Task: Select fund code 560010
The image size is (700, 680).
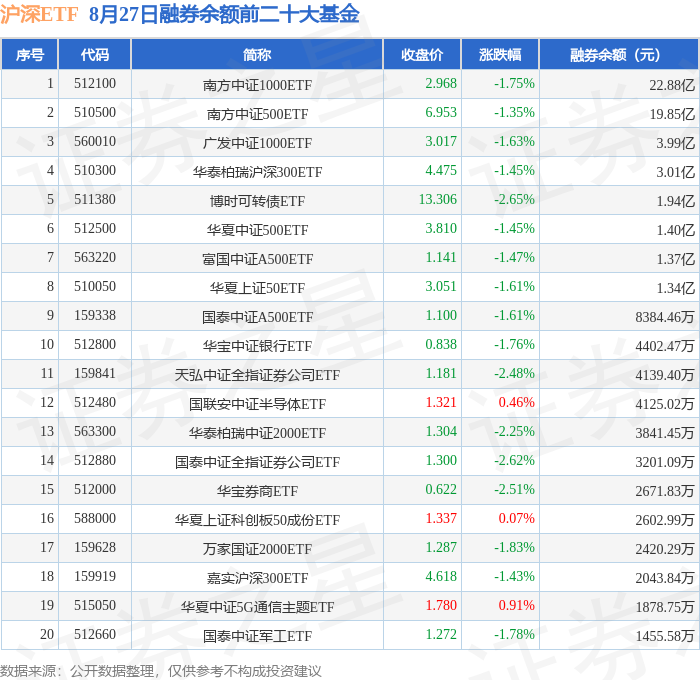Action: 95,142
